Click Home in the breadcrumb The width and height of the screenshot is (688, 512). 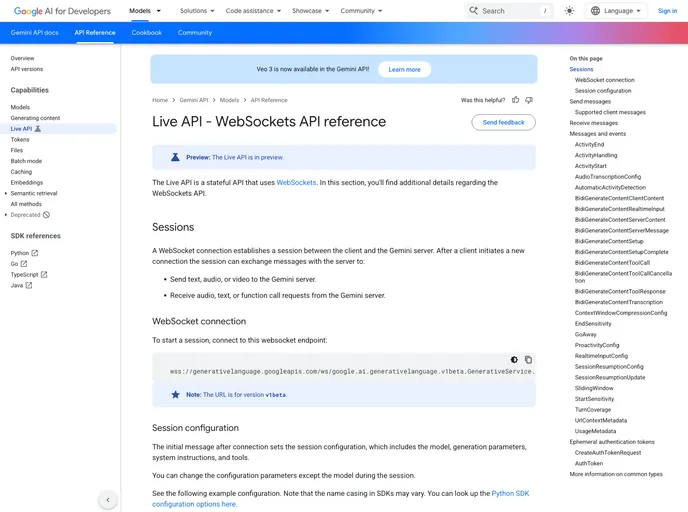160,100
